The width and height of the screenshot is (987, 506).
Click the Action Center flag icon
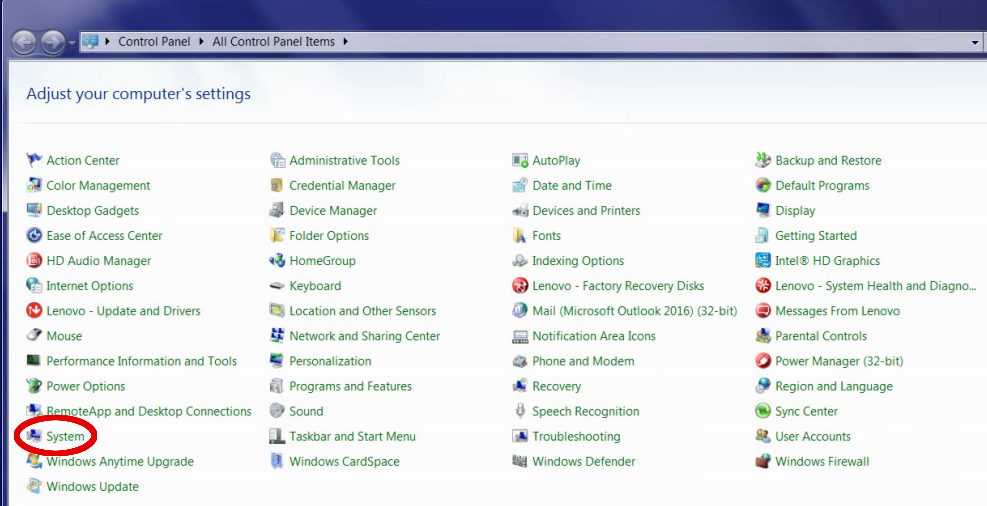34,161
